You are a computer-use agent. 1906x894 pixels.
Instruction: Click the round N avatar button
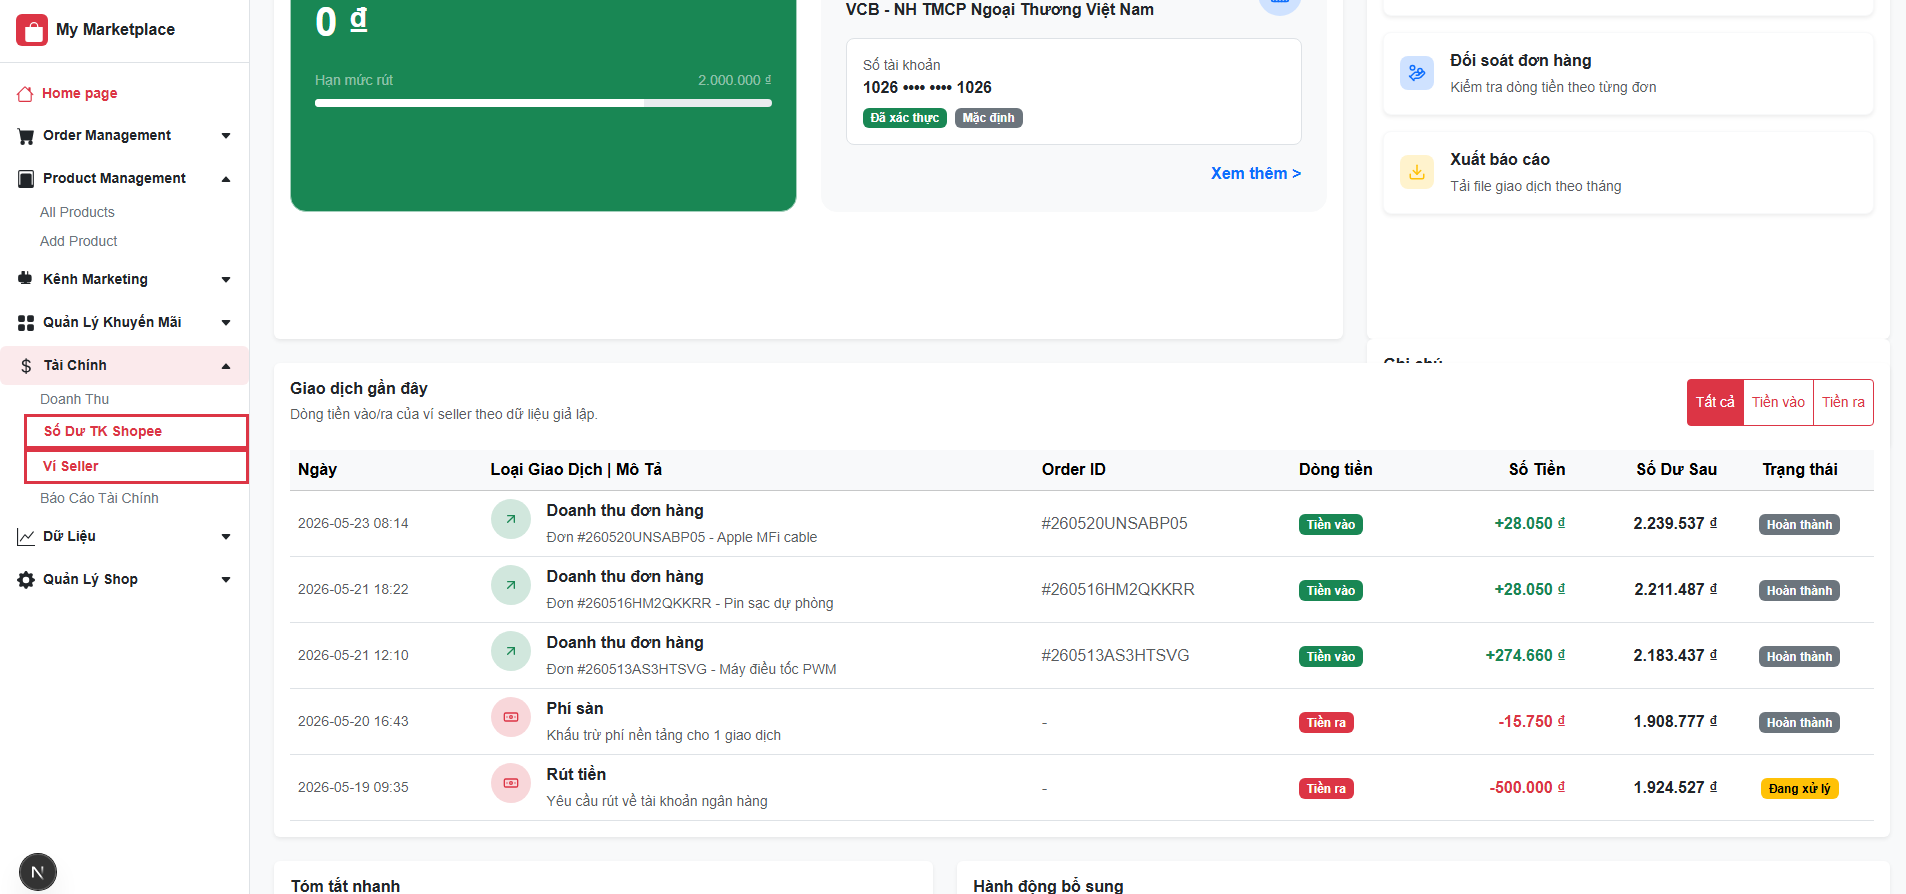(38, 872)
